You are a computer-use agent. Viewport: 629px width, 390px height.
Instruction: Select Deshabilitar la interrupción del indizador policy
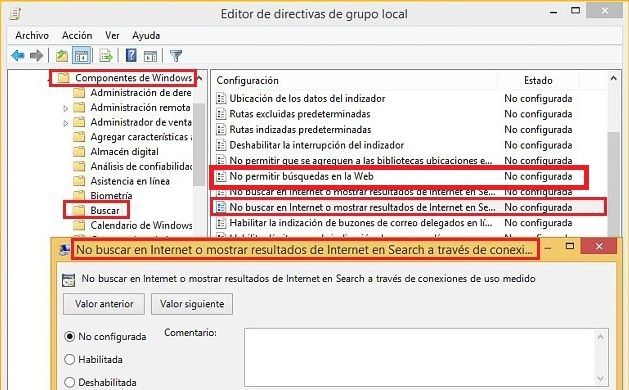[x=317, y=145]
